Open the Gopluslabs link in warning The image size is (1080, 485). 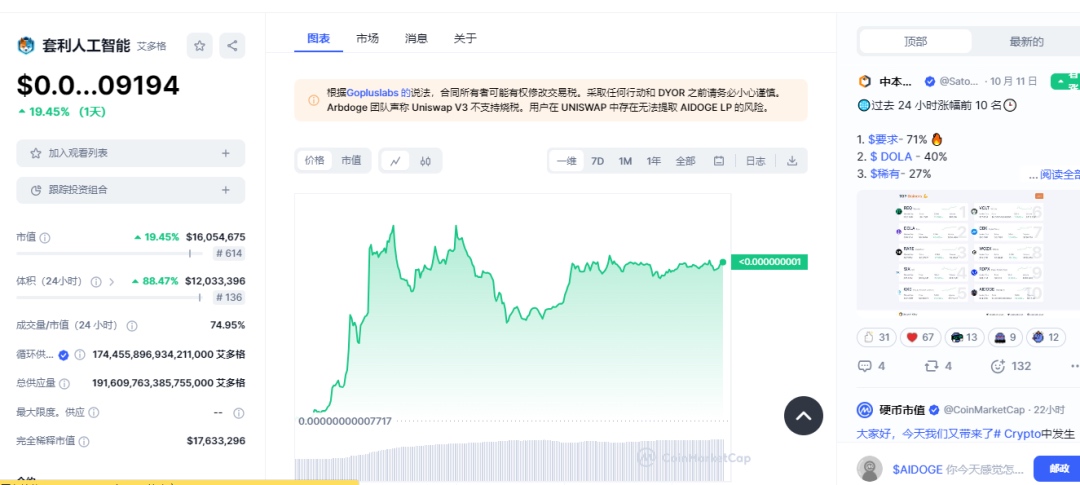[x=372, y=92]
